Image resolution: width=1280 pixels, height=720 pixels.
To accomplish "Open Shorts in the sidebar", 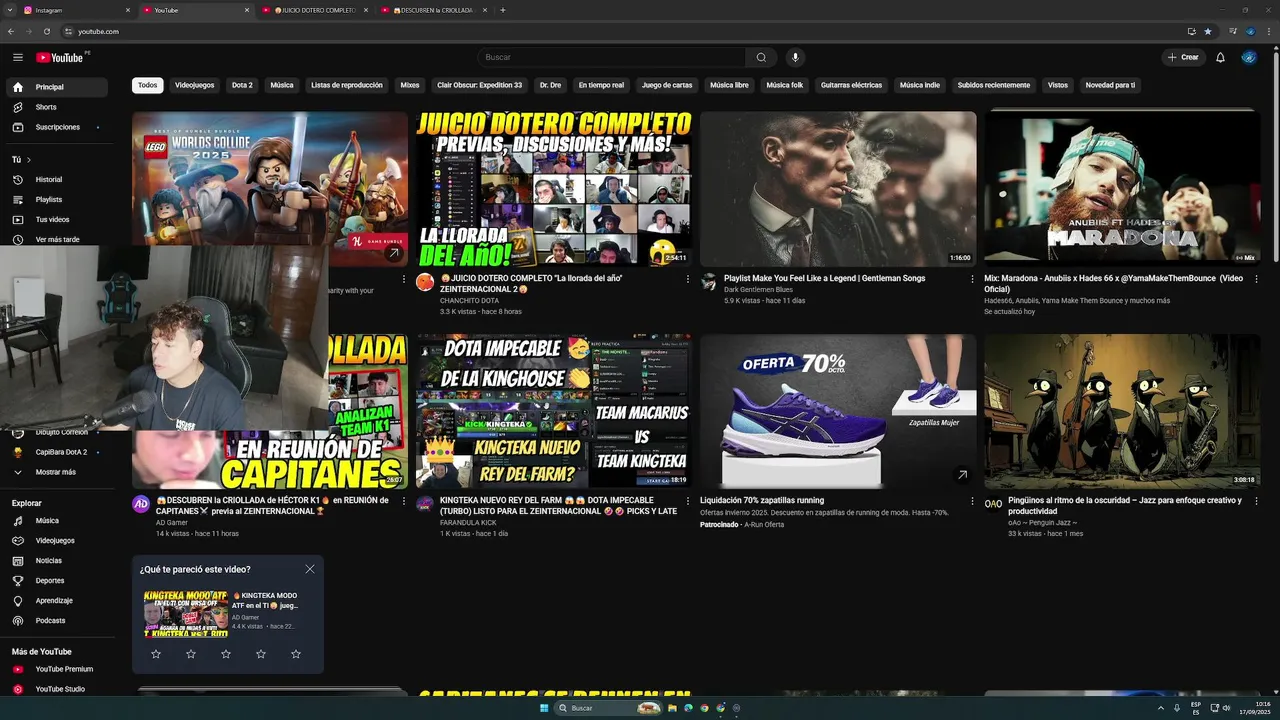I will point(56,107).
